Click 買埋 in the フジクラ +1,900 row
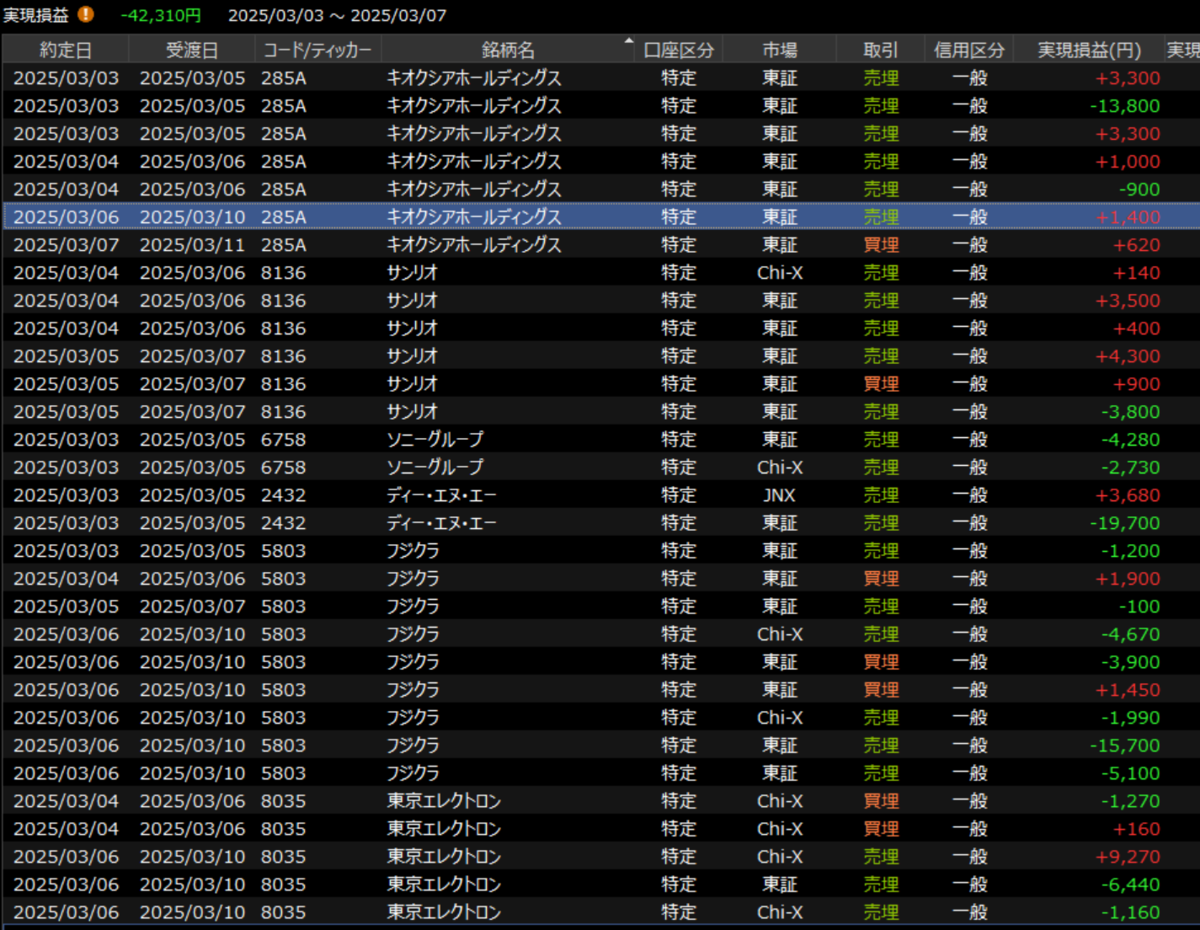1200x930 pixels. 881,579
